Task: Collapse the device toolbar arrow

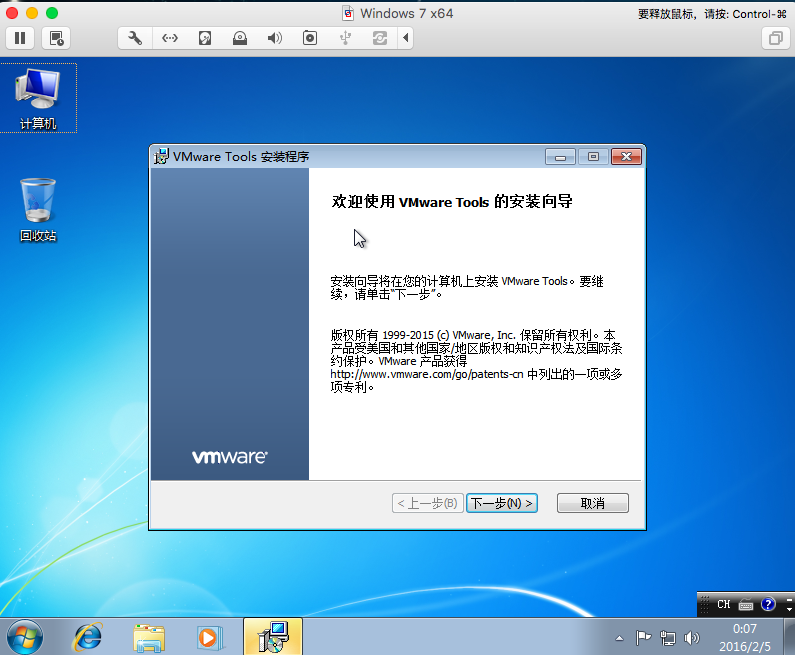Action: click(406, 38)
